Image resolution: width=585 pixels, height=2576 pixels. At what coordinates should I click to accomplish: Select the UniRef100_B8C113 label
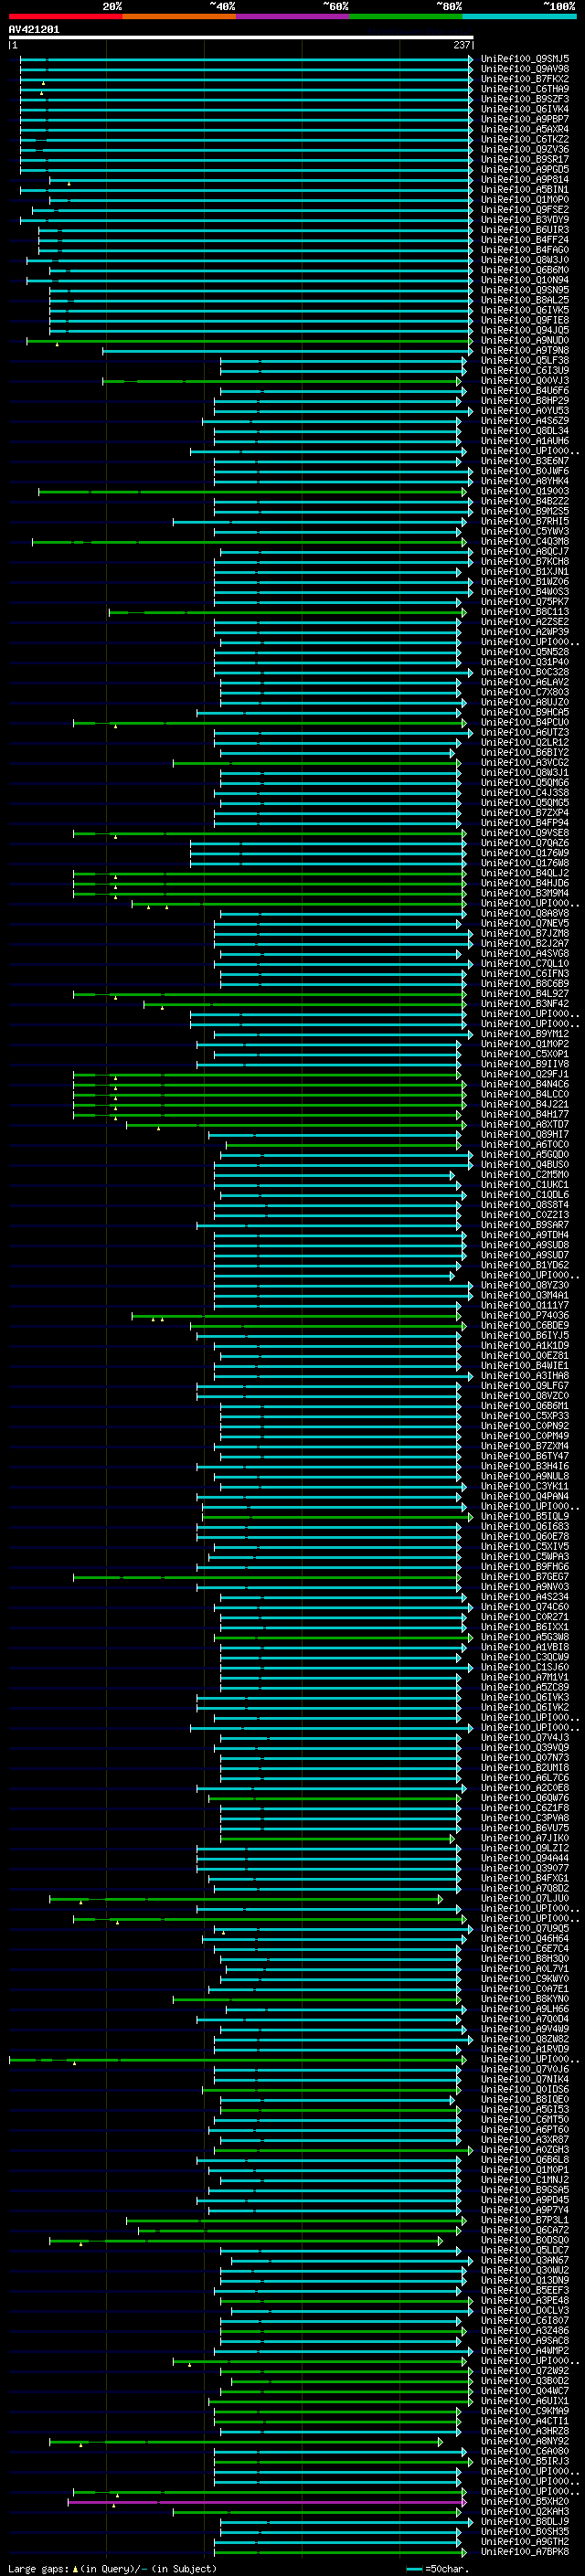click(x=525, y=612)
